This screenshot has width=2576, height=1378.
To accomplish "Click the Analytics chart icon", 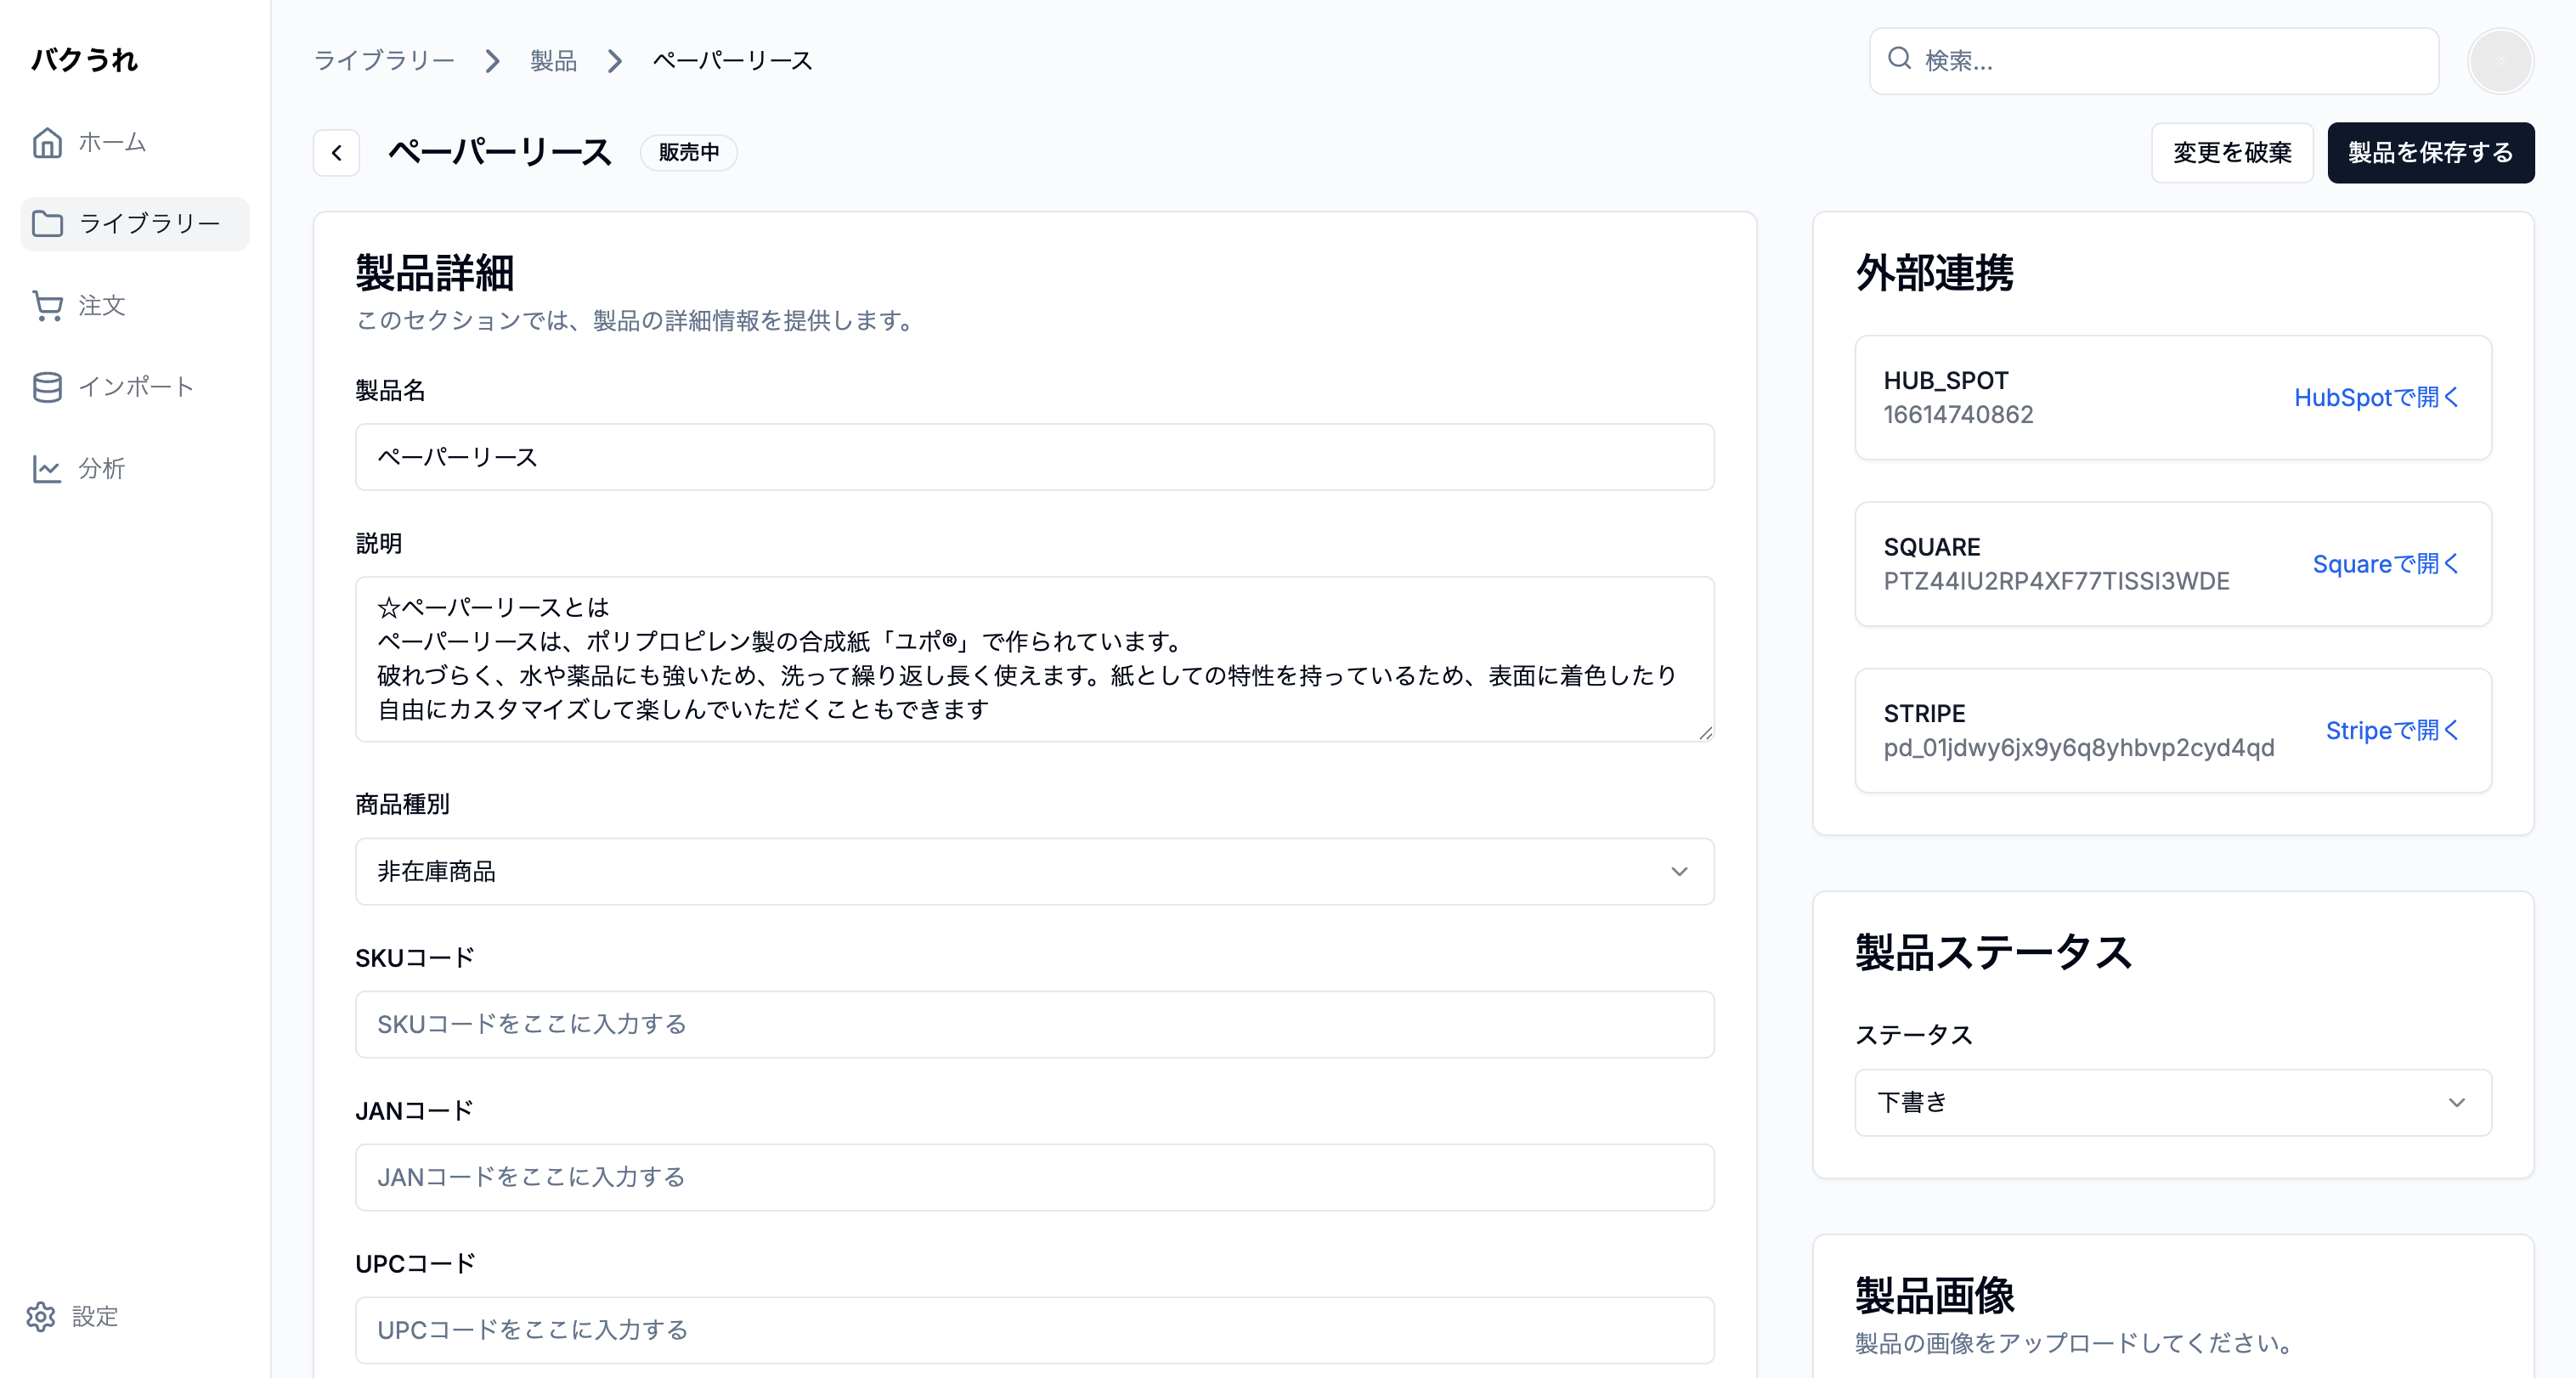I will click(x=47, y=469).
